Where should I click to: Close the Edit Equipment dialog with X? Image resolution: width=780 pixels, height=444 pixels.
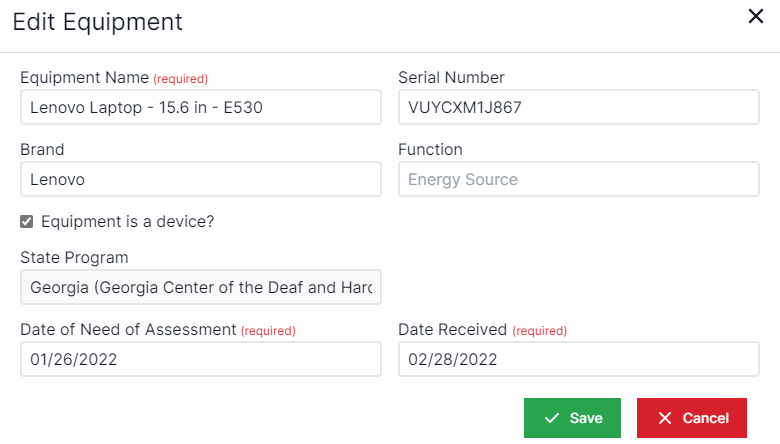point(756,16)
